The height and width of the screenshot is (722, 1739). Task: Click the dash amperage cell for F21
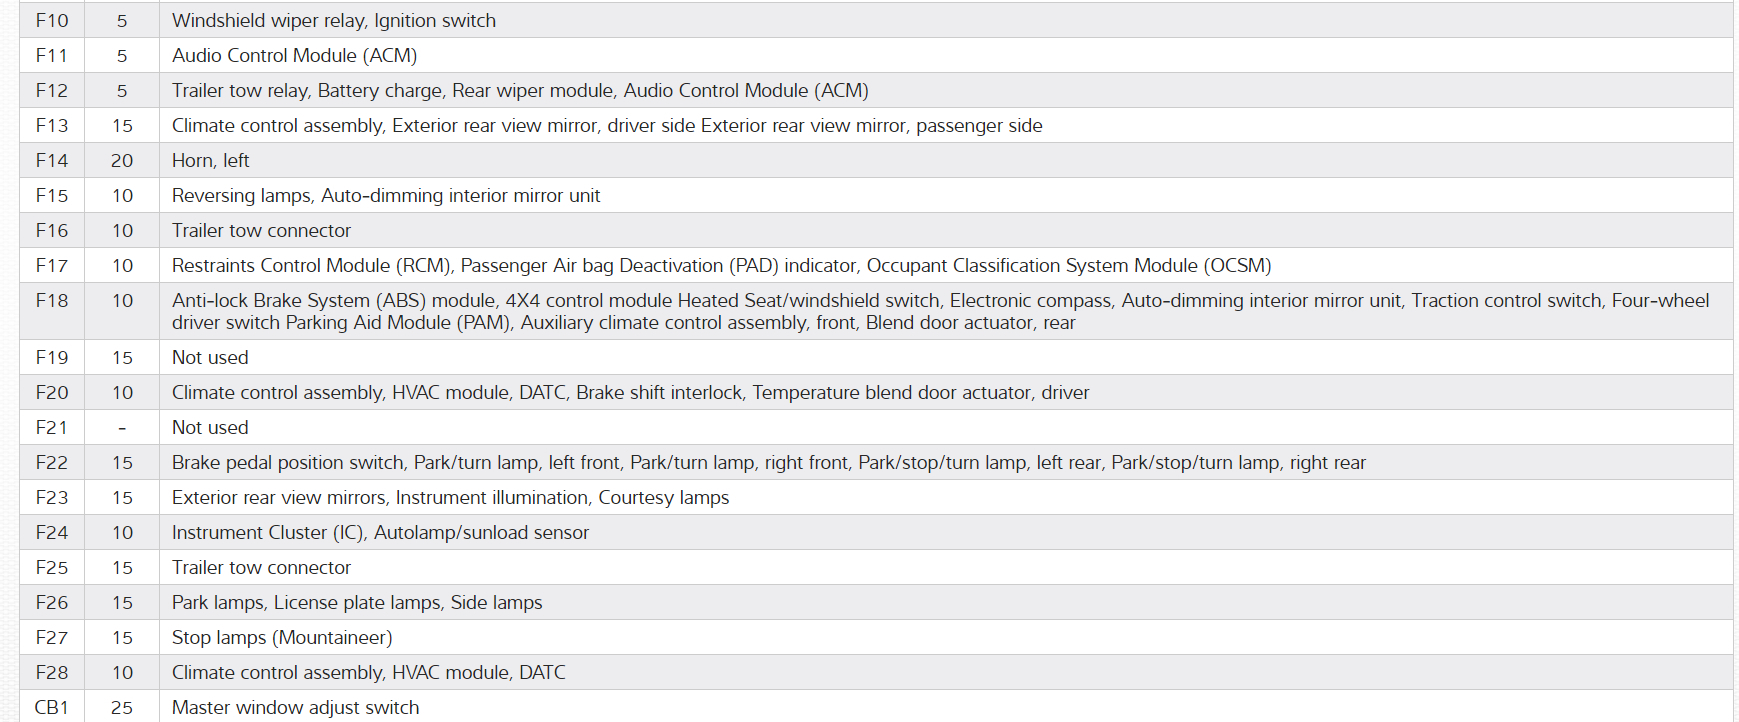(122, 428)
